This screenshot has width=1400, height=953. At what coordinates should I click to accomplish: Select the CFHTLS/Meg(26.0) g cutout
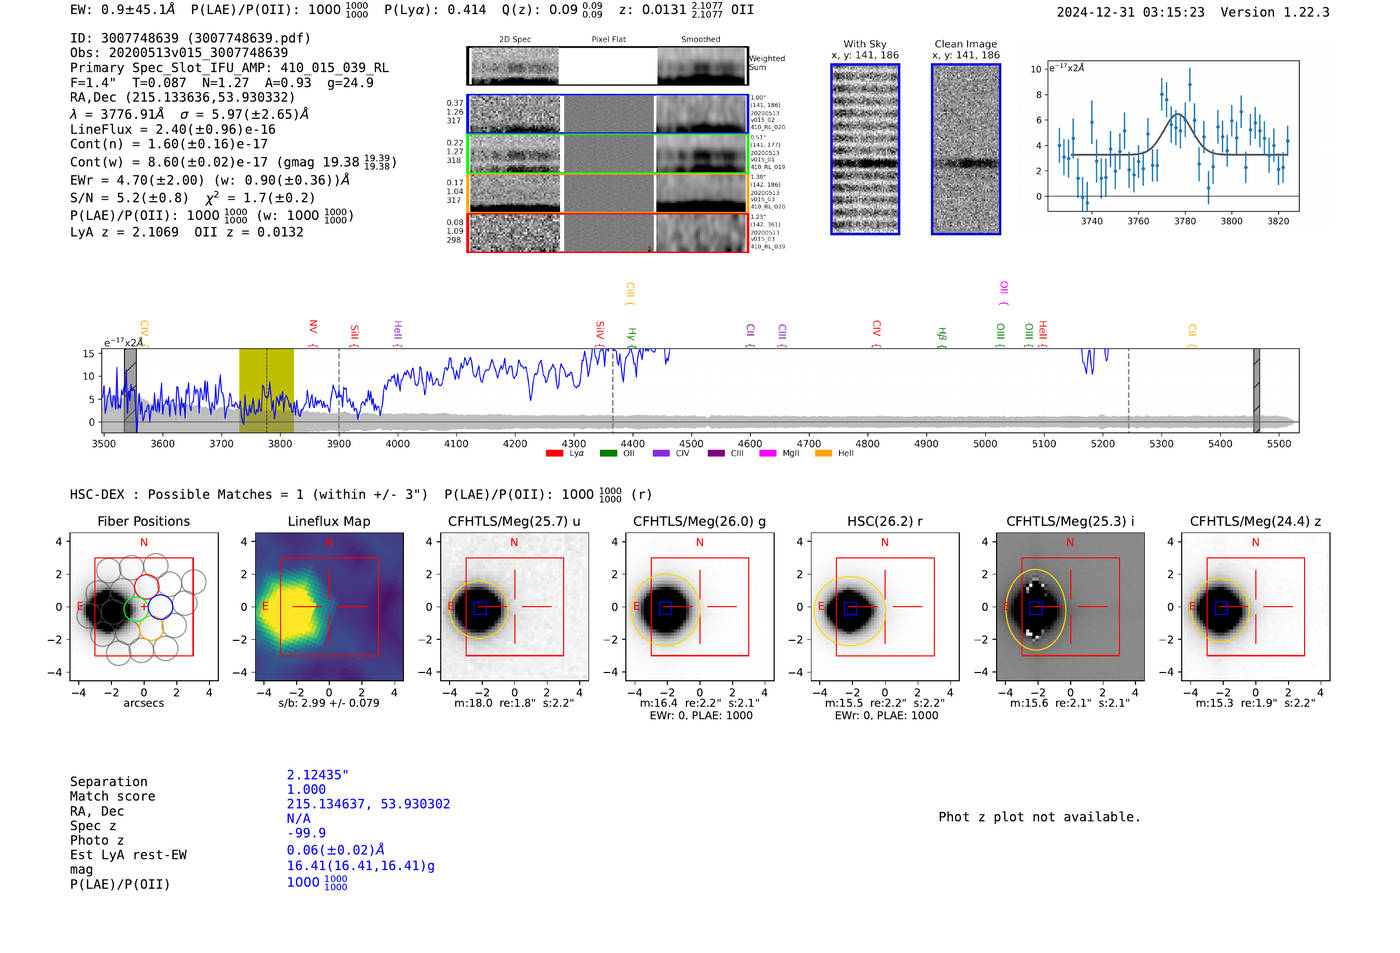coord(699,606)
